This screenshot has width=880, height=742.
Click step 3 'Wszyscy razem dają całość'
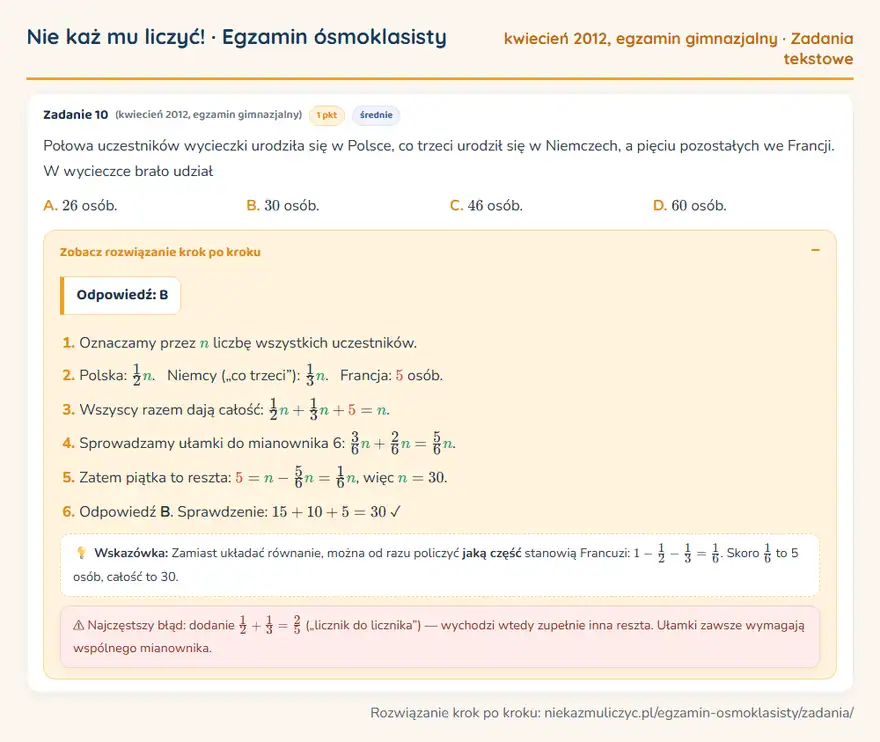226,410
